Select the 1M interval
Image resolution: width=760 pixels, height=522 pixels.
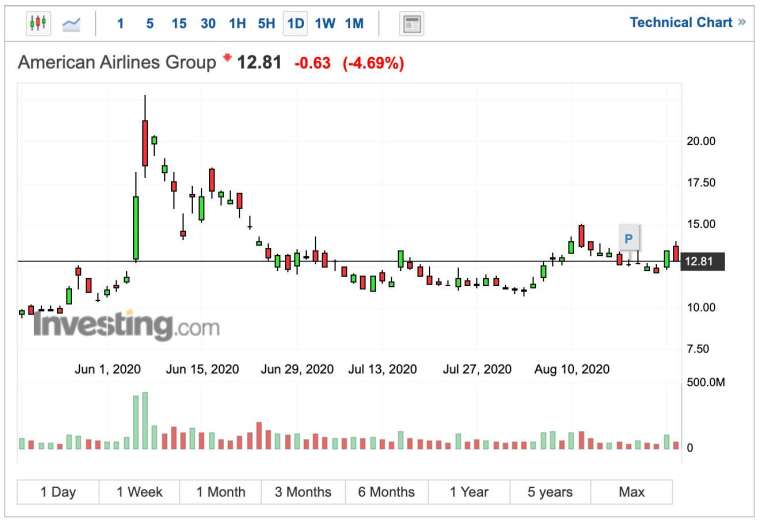[354, 23]
